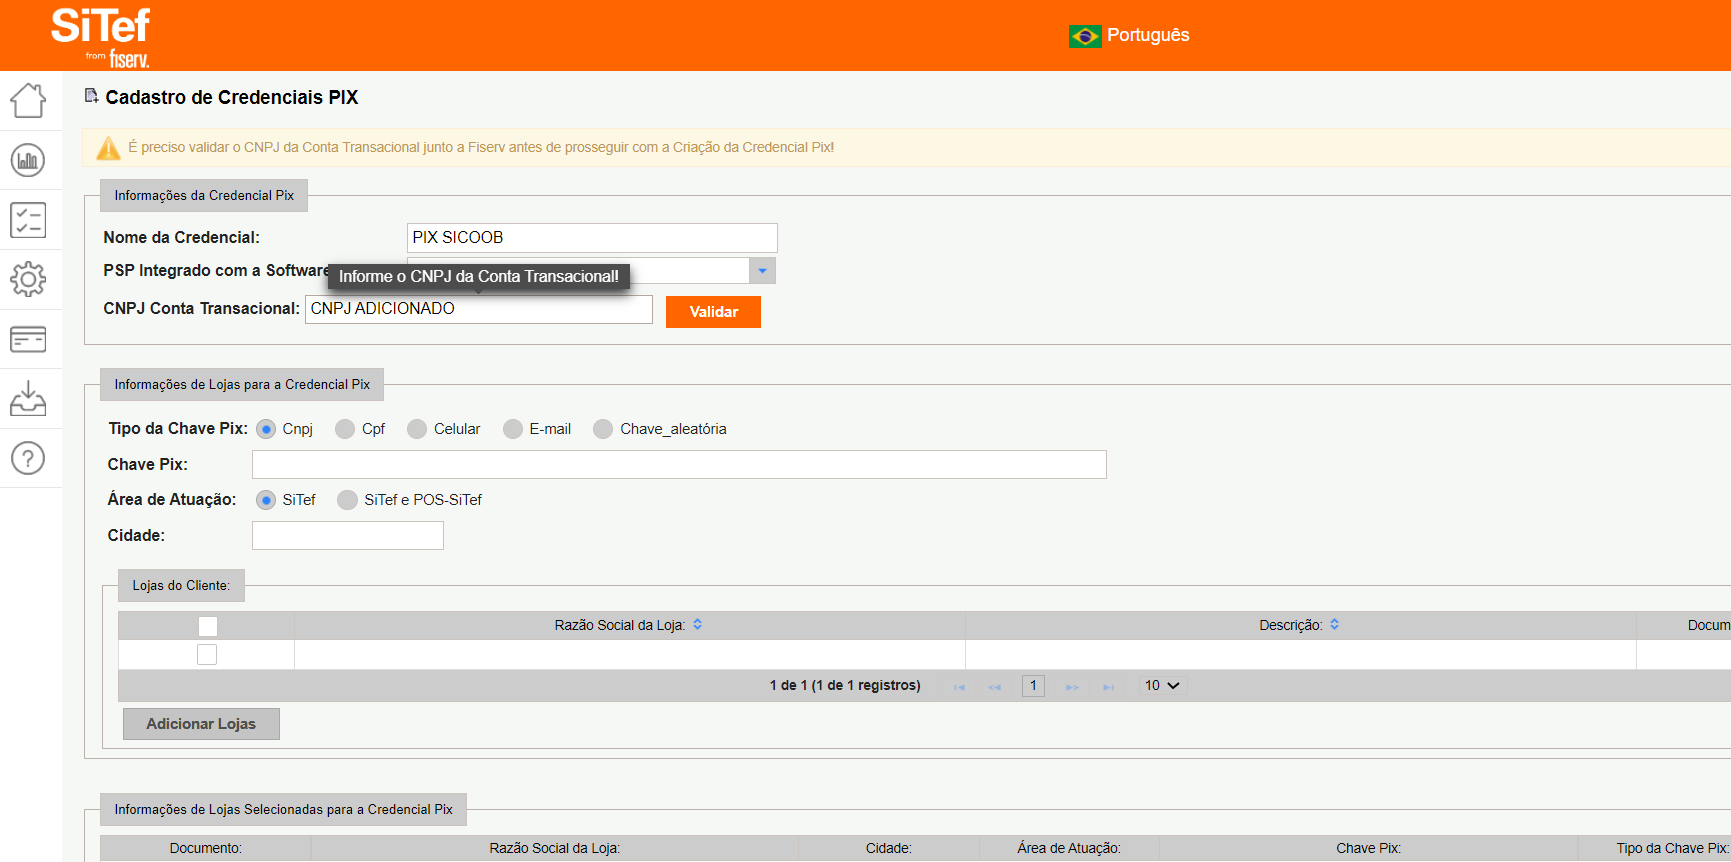Click the 'Informações da Credencial Pix' section label
This screenshot has height=862, width=1731.
point(204,196)
